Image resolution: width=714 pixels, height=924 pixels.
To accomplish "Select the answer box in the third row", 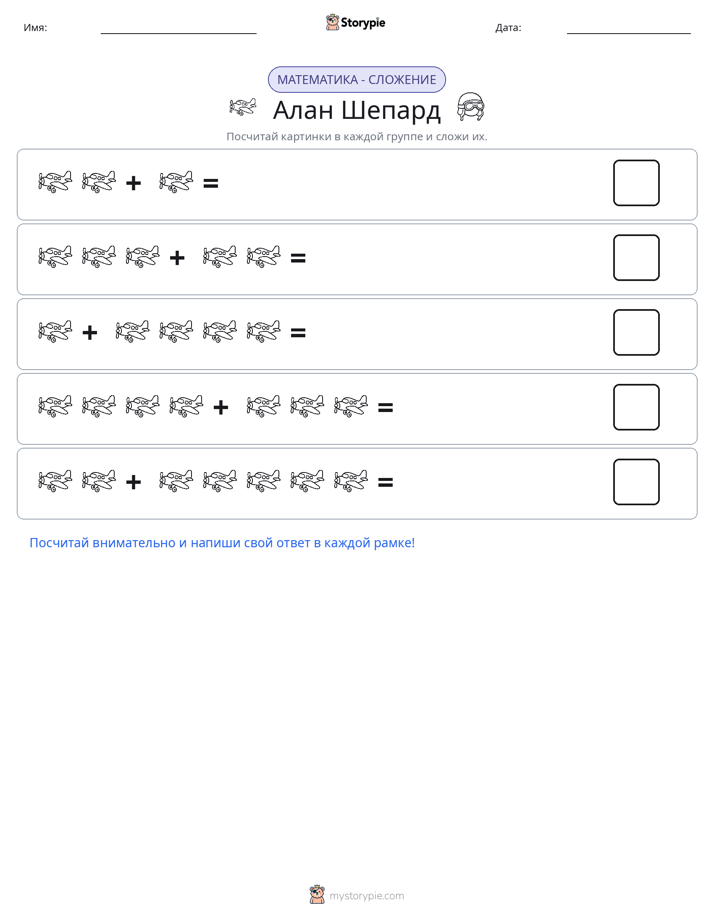I will point(636,332).
